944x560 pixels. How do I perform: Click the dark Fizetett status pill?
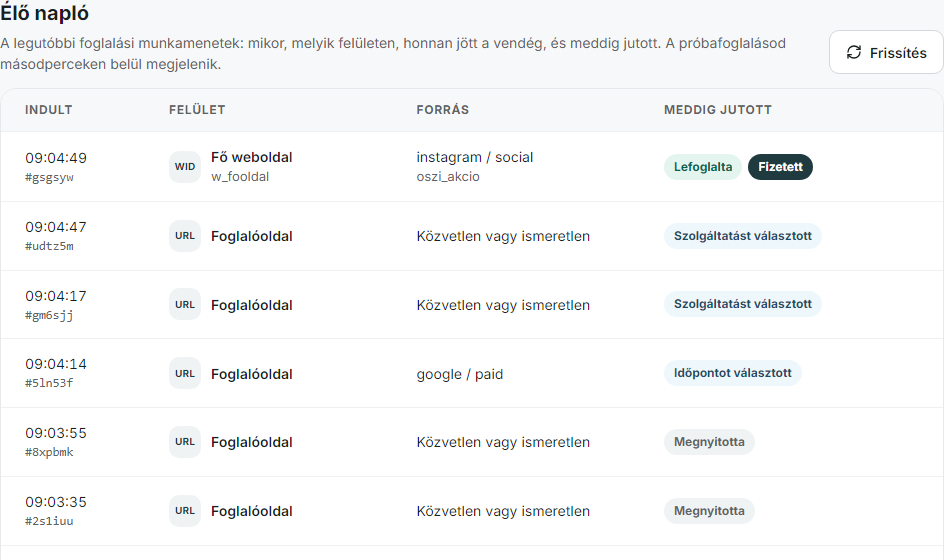coord(780,167)
